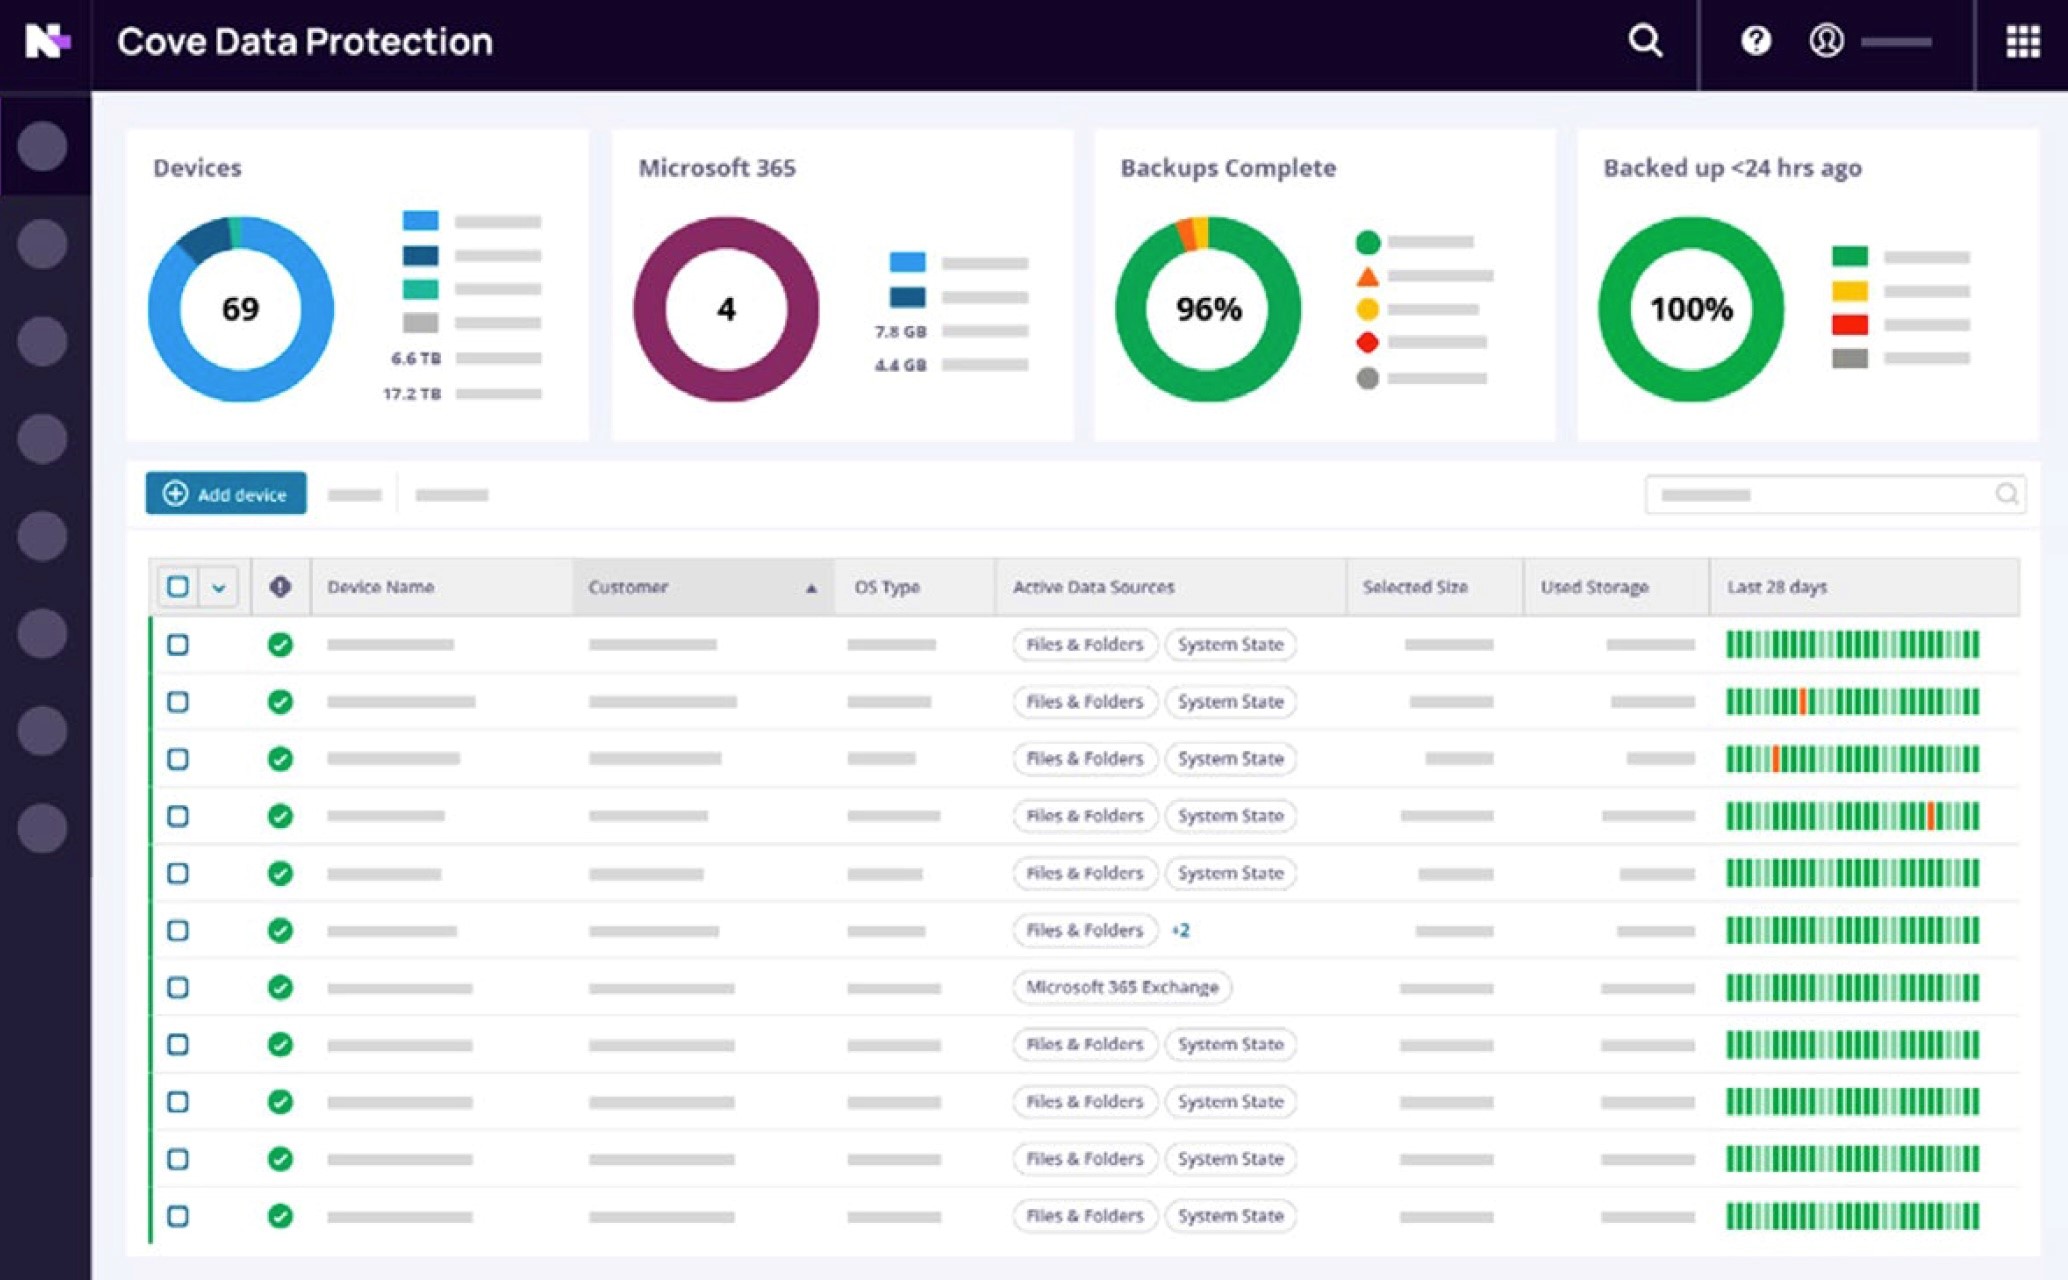Open the help question mark icon

point(1755,41)
